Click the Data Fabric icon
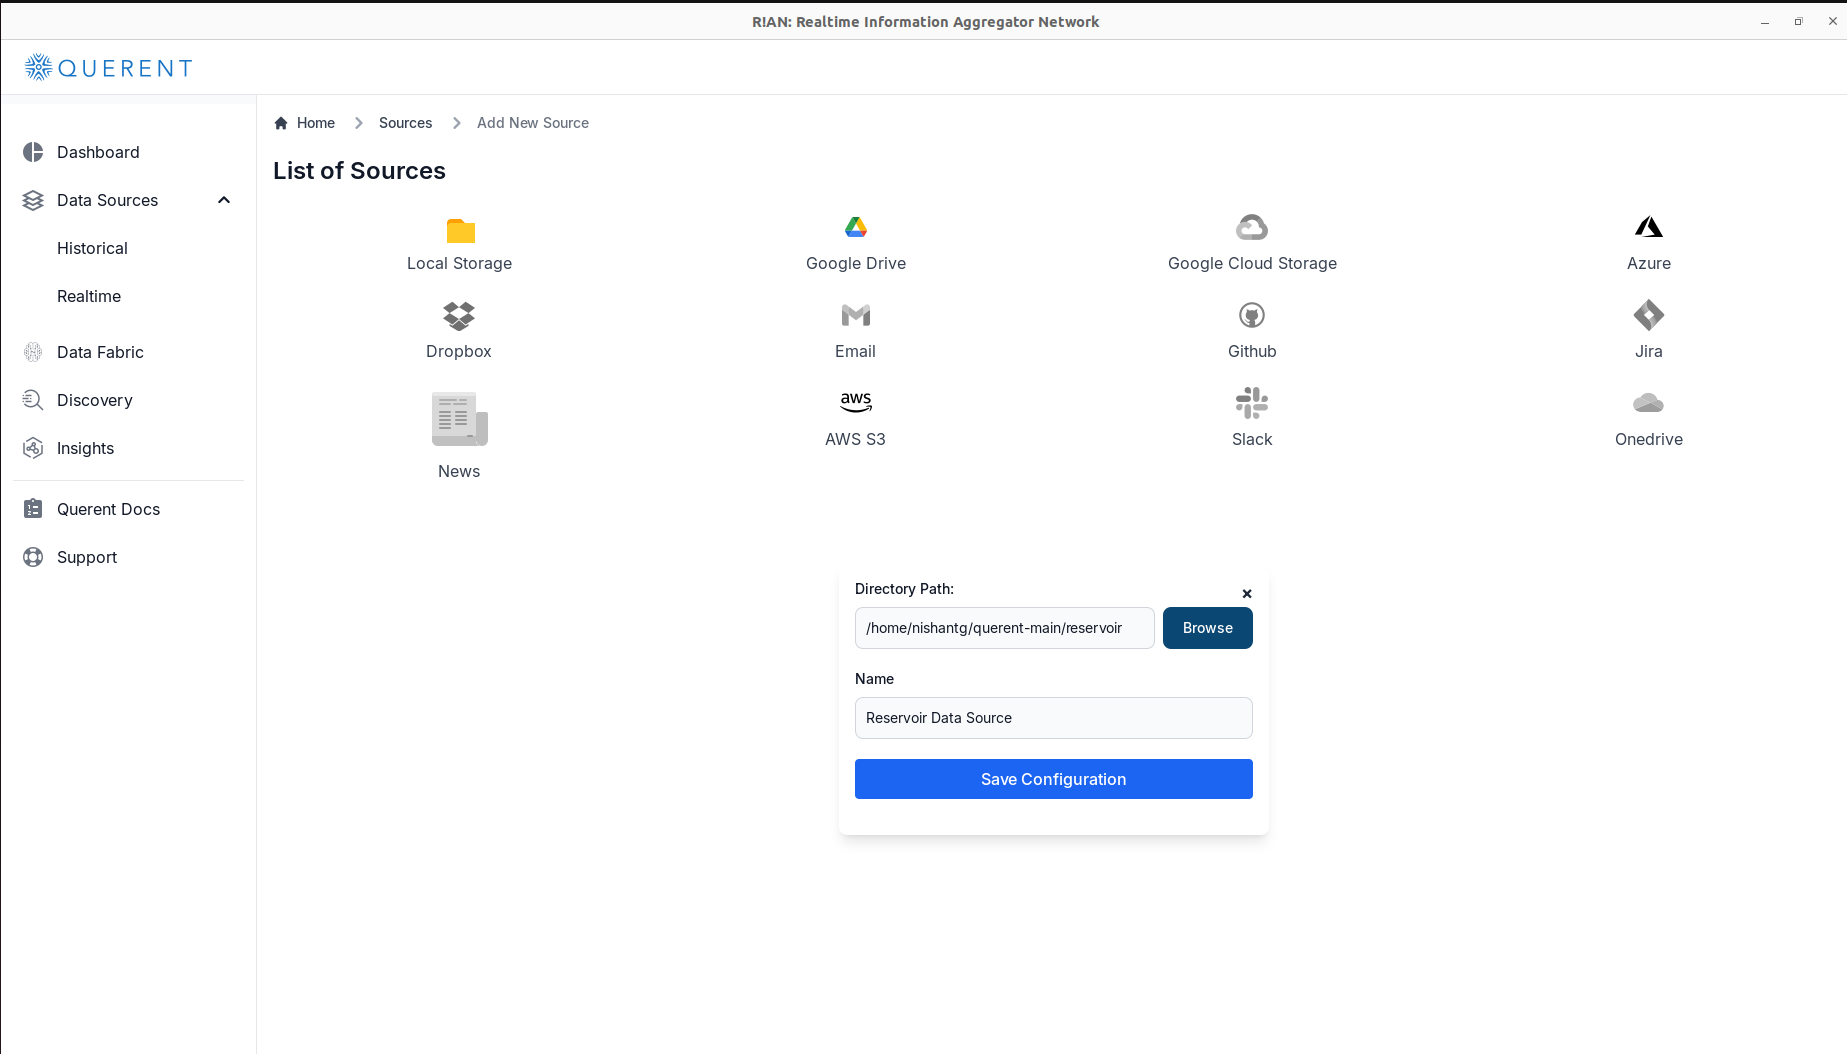The width and height of the screenshot is (1847, 1054). coord(33,352)
